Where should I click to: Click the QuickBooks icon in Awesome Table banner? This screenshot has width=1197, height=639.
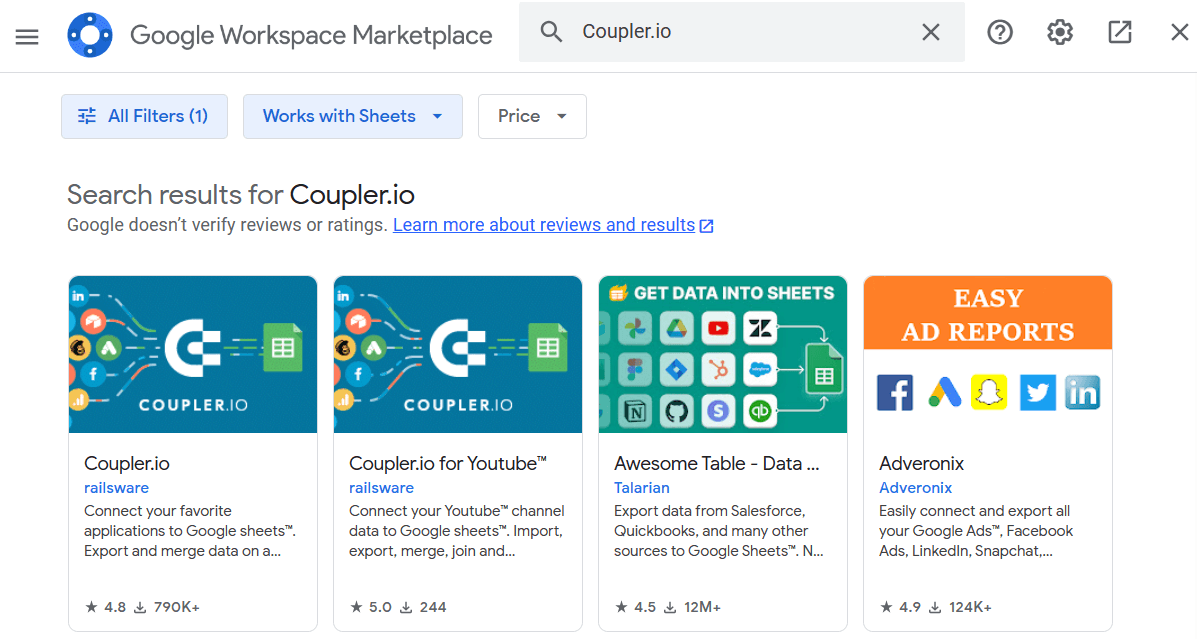pos(760,411)
